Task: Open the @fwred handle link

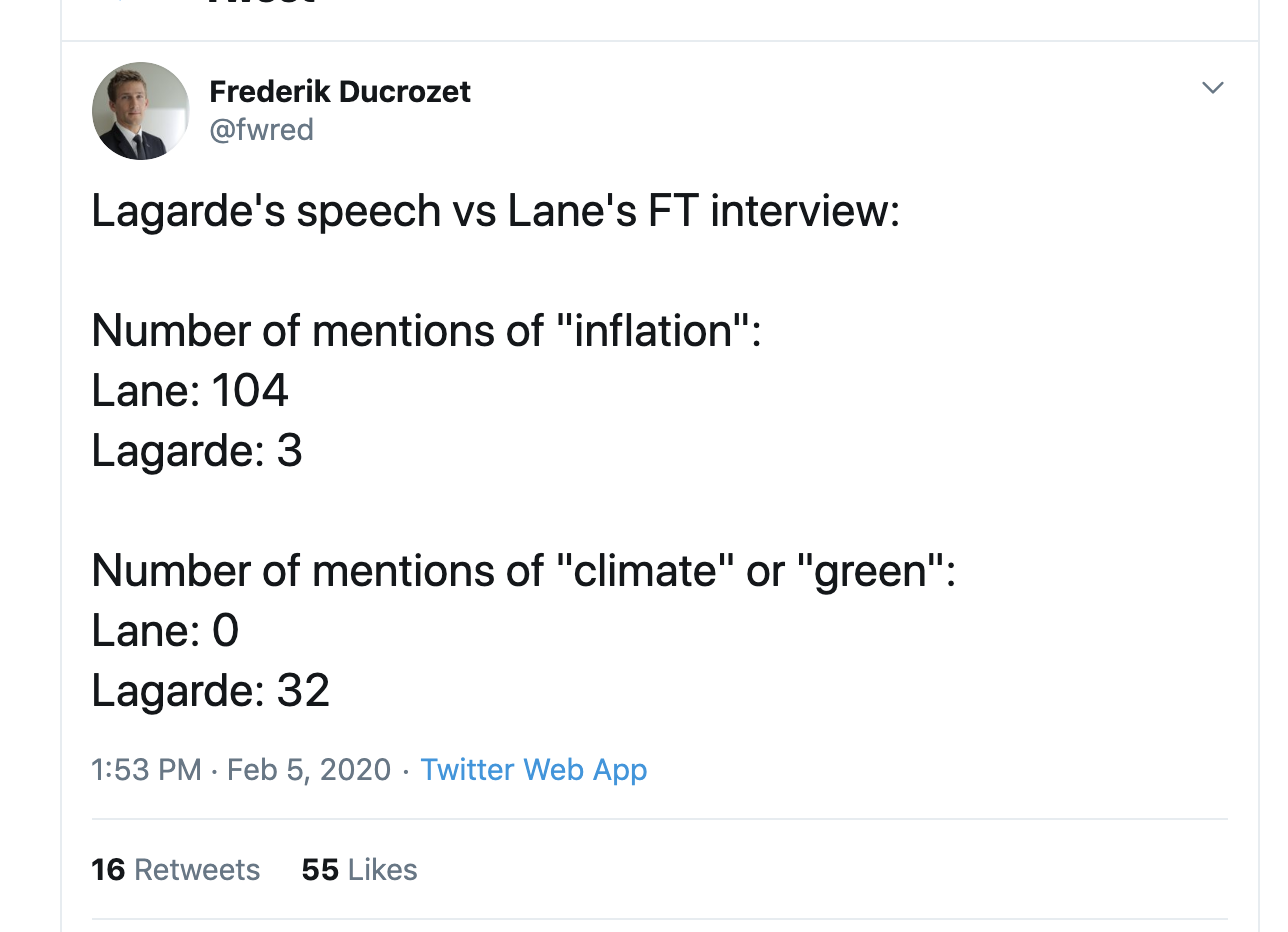Action: coord(261,129)
